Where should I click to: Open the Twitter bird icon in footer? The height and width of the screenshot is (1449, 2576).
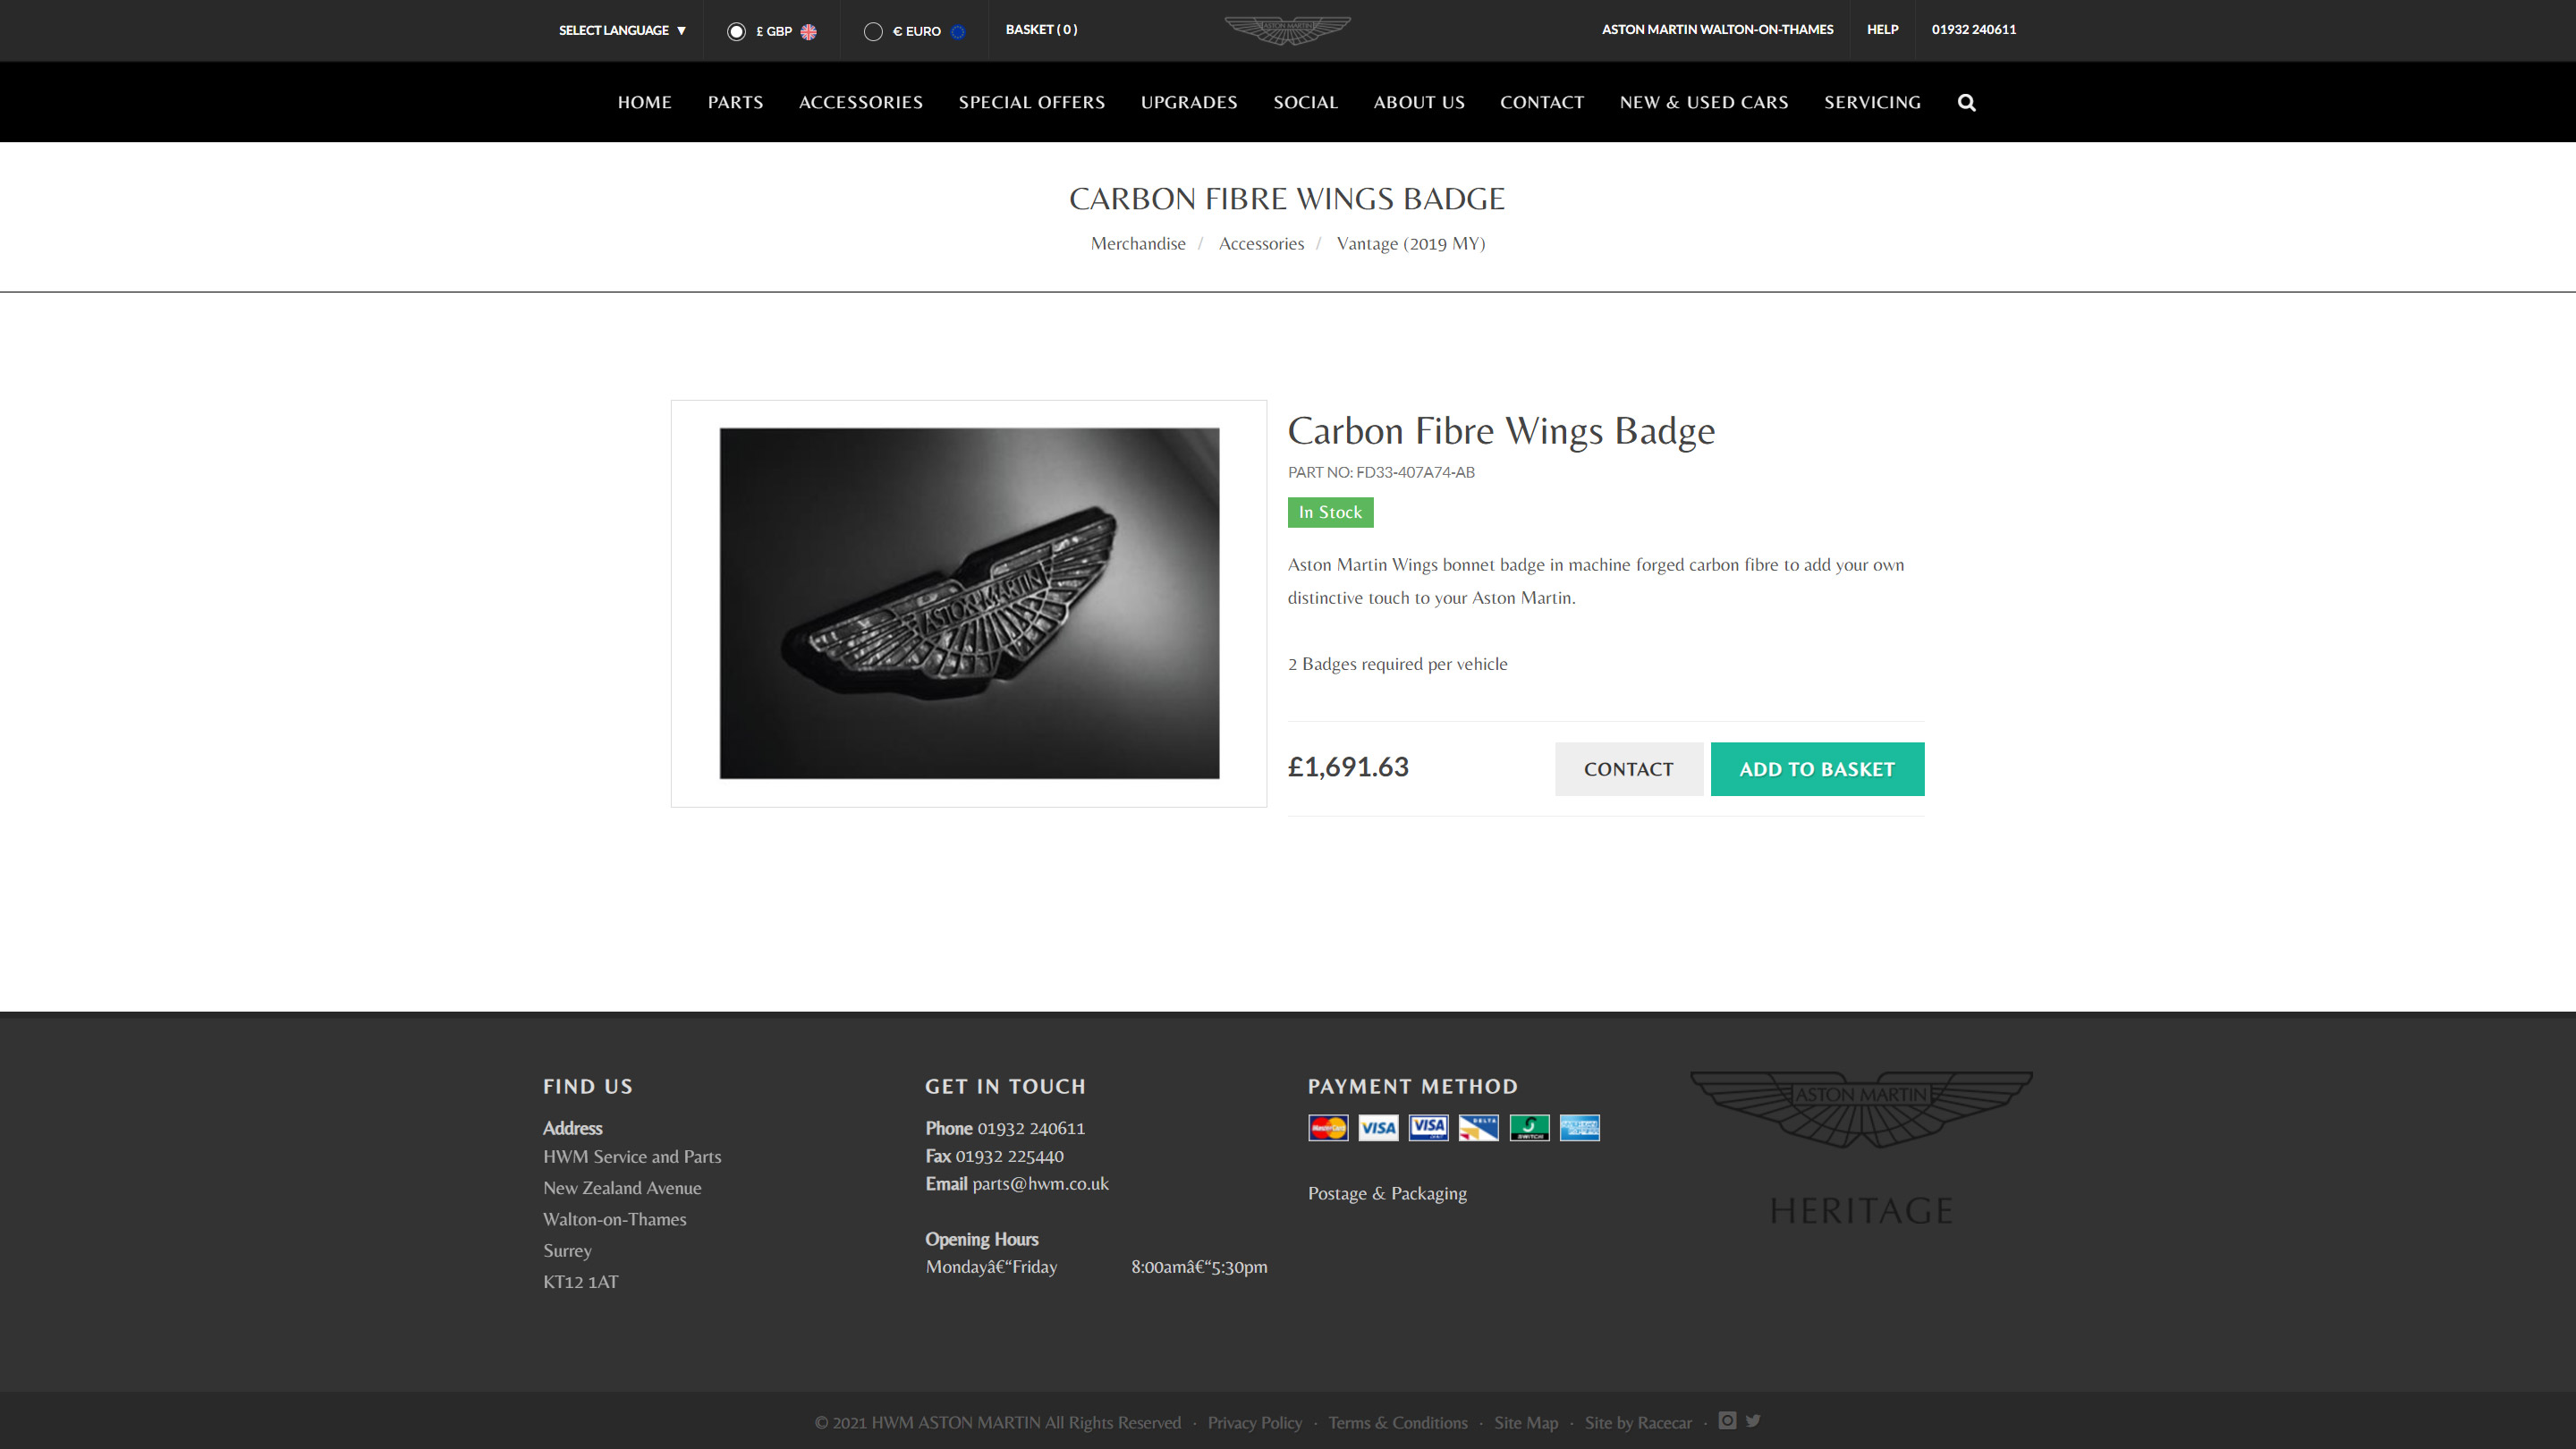point(1753,1420)
